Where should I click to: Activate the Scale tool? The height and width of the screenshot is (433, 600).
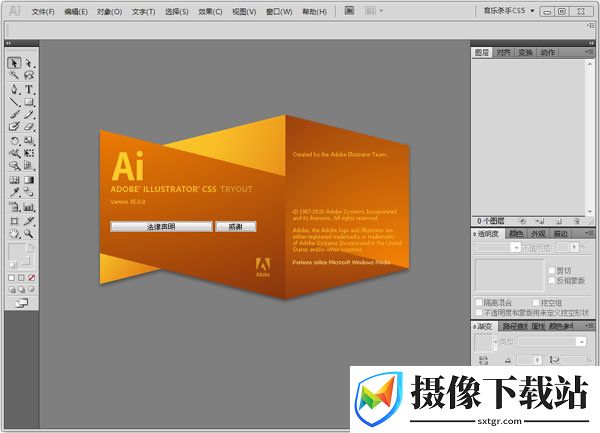pyautogui.click(x=29, y=141)
